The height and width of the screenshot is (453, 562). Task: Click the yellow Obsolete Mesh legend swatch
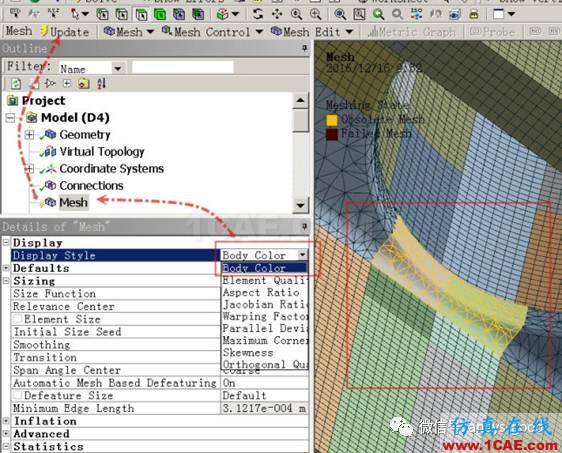332,120
